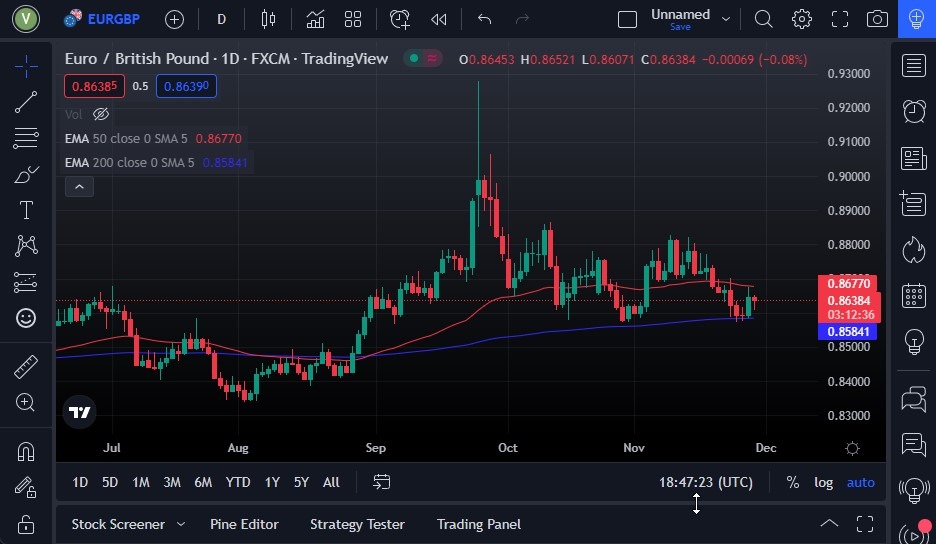Create a new alert from toolbar

[399, 20]
